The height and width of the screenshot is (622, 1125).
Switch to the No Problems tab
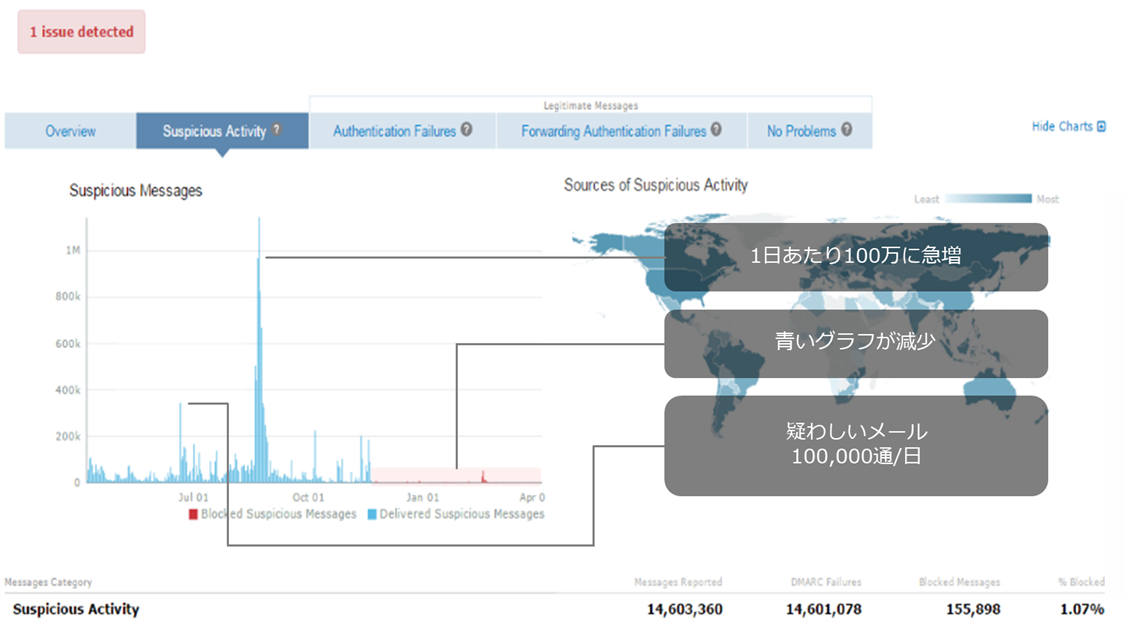click(x=801, y=131)
